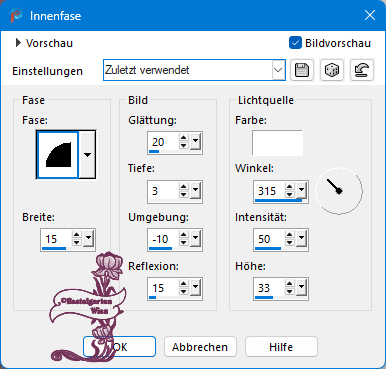Decrease the Tiefe value with down arrow

click(x=184, y=195)
